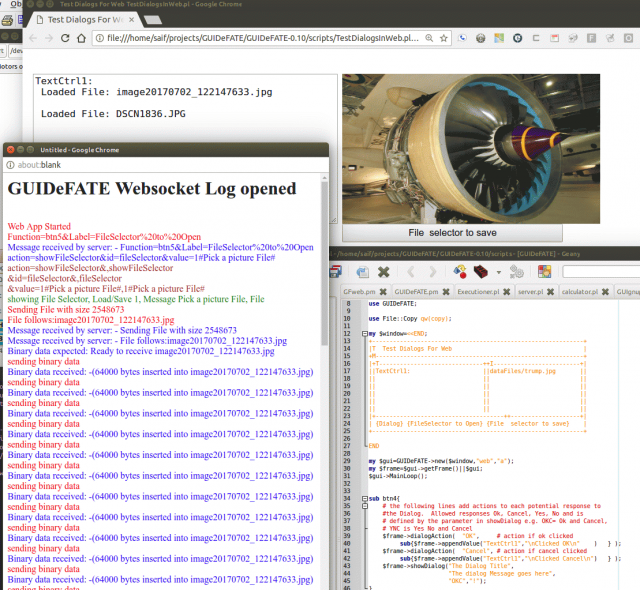Click the GUIDeFATE Websocket Log opened heading
This screenshot has width=640, height=590.
tap(152, 189)
